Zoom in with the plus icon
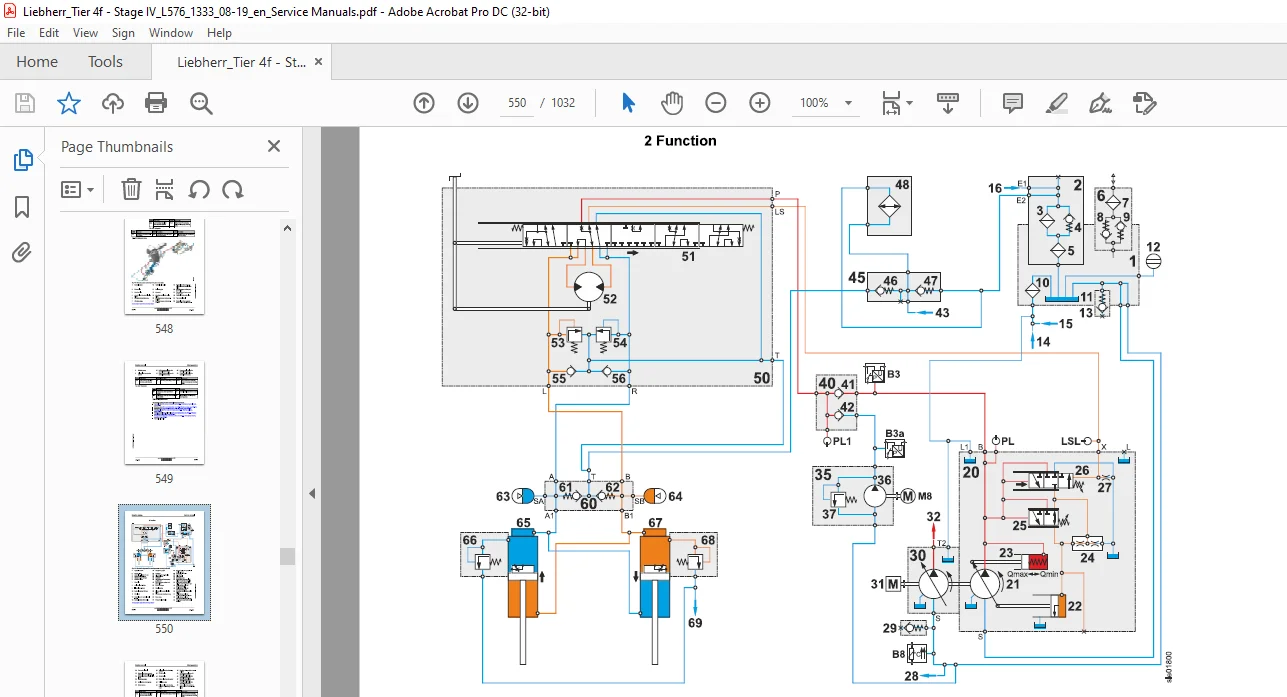Screen dimensions: 1287x697 click(760, 103)
